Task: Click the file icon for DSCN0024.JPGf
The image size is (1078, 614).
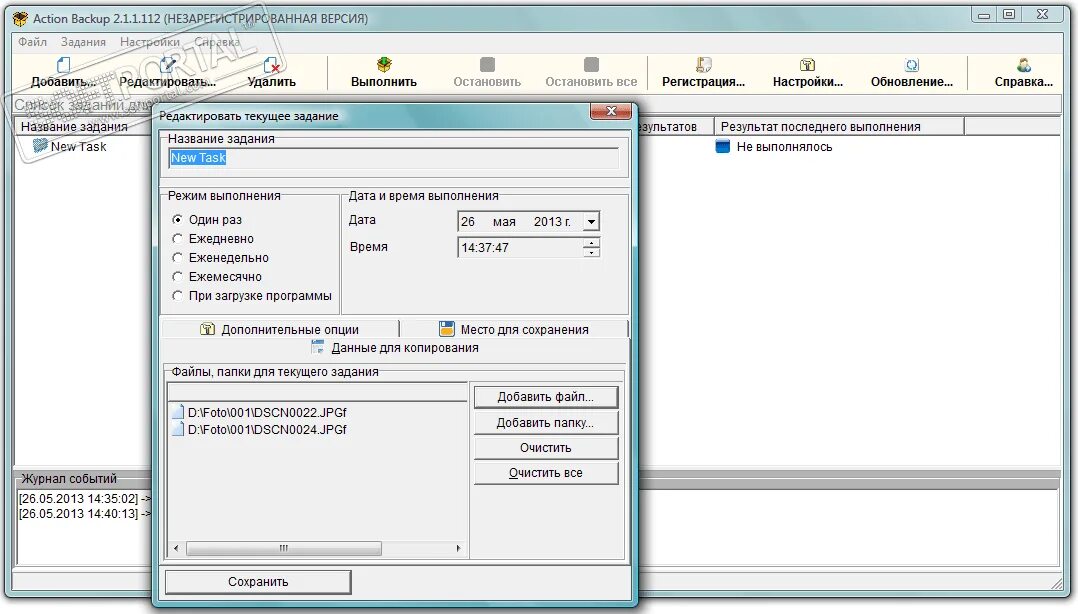Action: point(178,429)
